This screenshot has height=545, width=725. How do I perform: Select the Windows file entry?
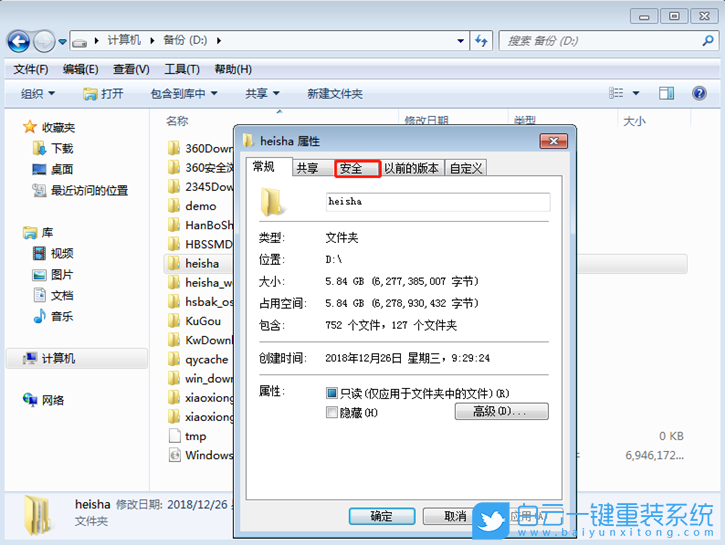click(199, 456)
